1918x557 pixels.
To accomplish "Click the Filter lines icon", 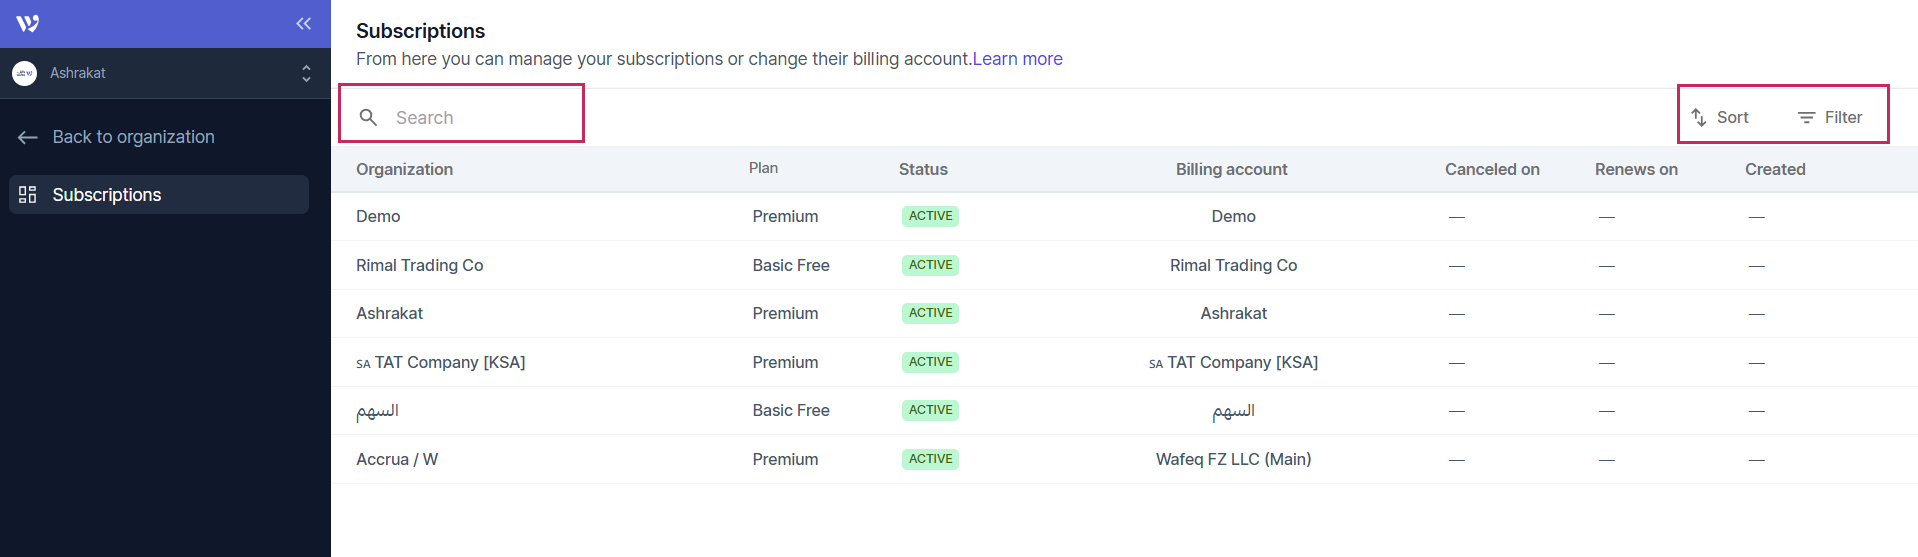I will [1806, 118].
